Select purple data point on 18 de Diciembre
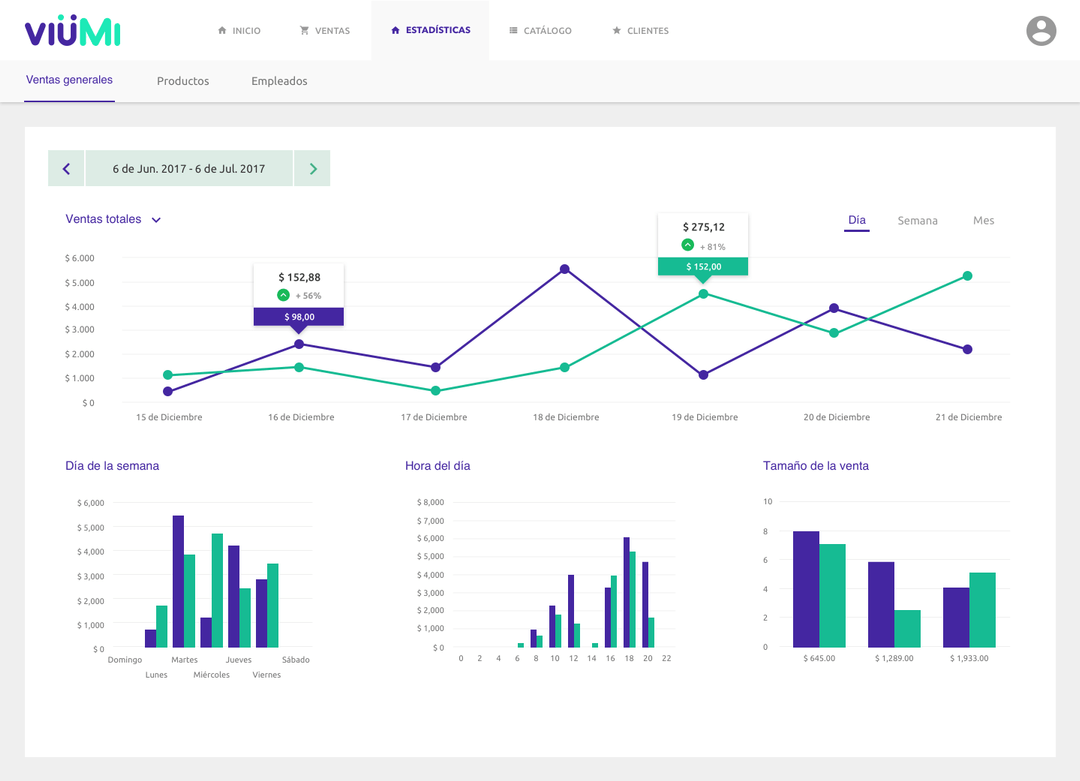Viewport: 1080px width, 781px height. 565,269
